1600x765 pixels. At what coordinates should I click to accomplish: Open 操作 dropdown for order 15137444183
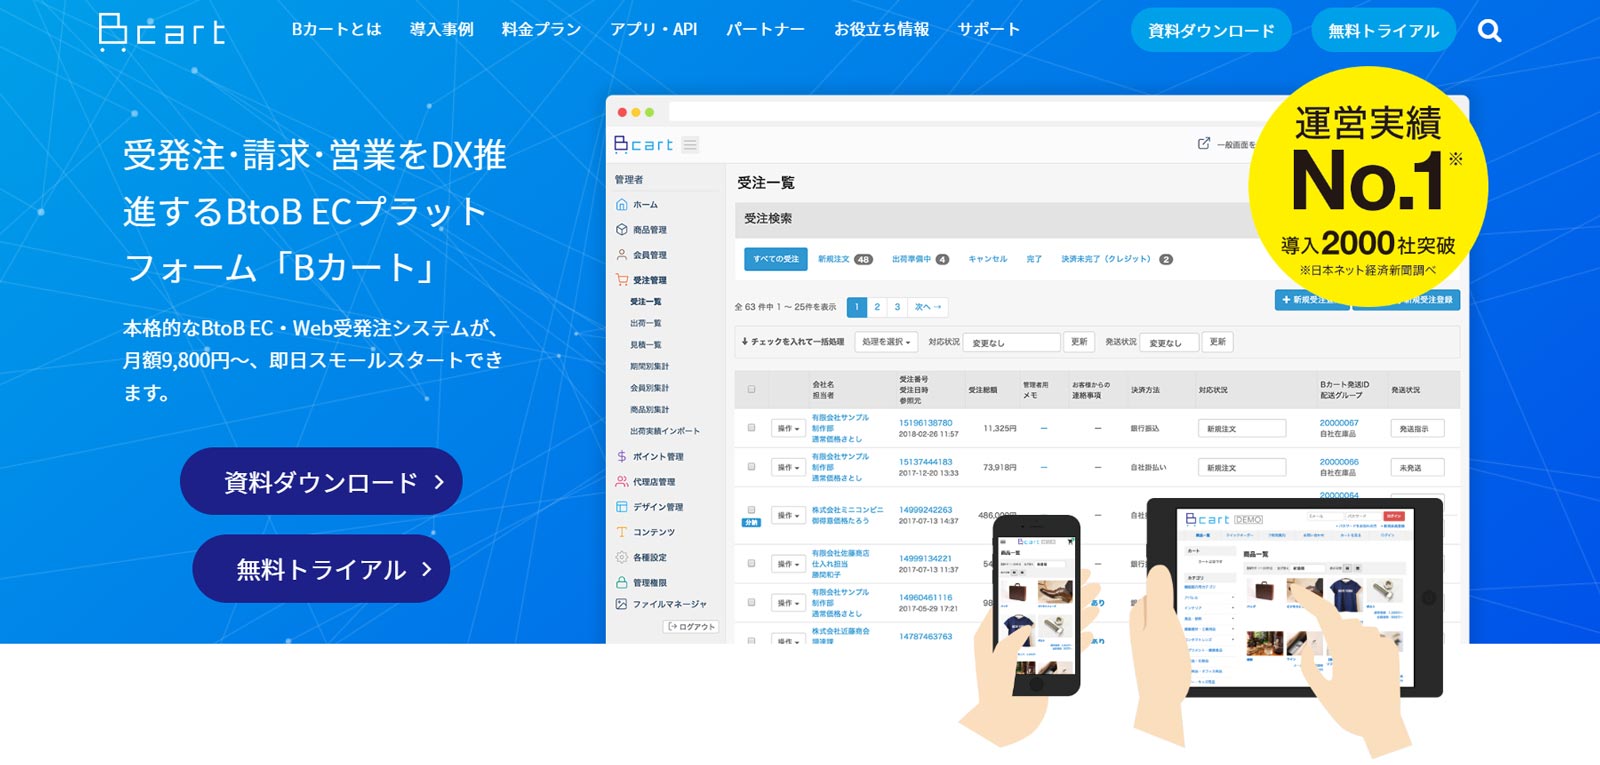pyautogui.click(x=789, y=467)
